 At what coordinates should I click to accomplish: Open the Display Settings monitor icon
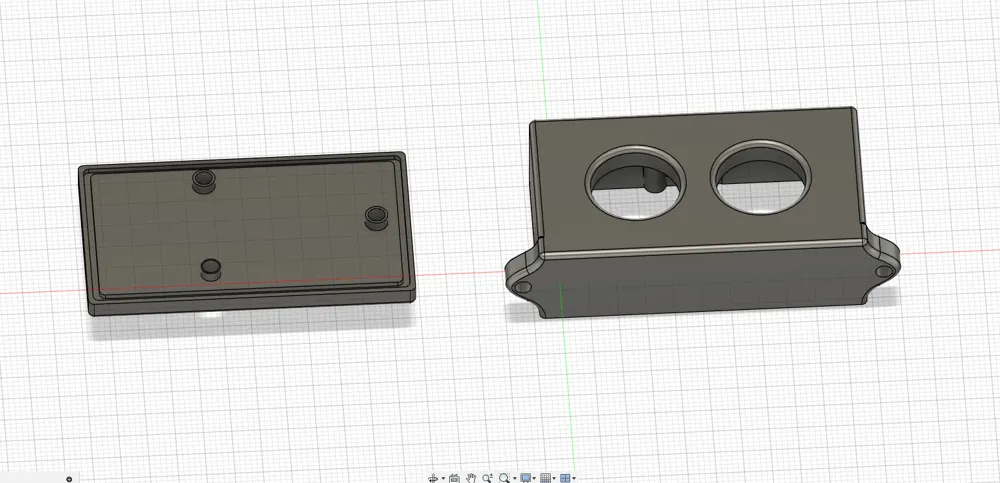click(526, 478)
